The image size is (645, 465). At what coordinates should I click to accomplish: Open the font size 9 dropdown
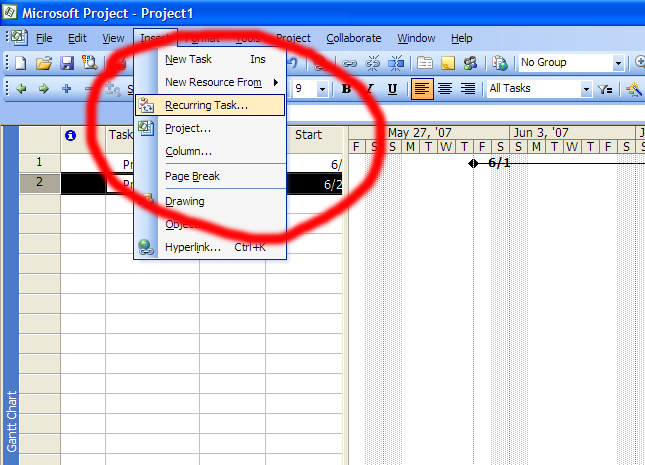[x=322, y=89]
